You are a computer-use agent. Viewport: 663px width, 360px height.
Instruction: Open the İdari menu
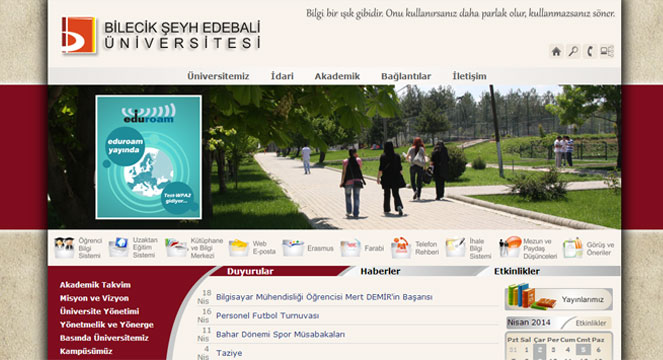click(282, 76)
